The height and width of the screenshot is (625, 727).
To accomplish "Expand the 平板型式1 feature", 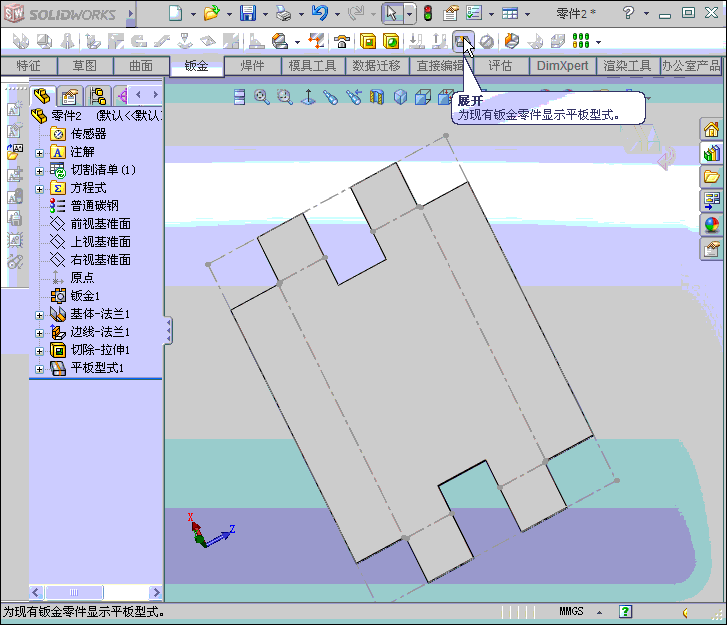I will 39,369.
